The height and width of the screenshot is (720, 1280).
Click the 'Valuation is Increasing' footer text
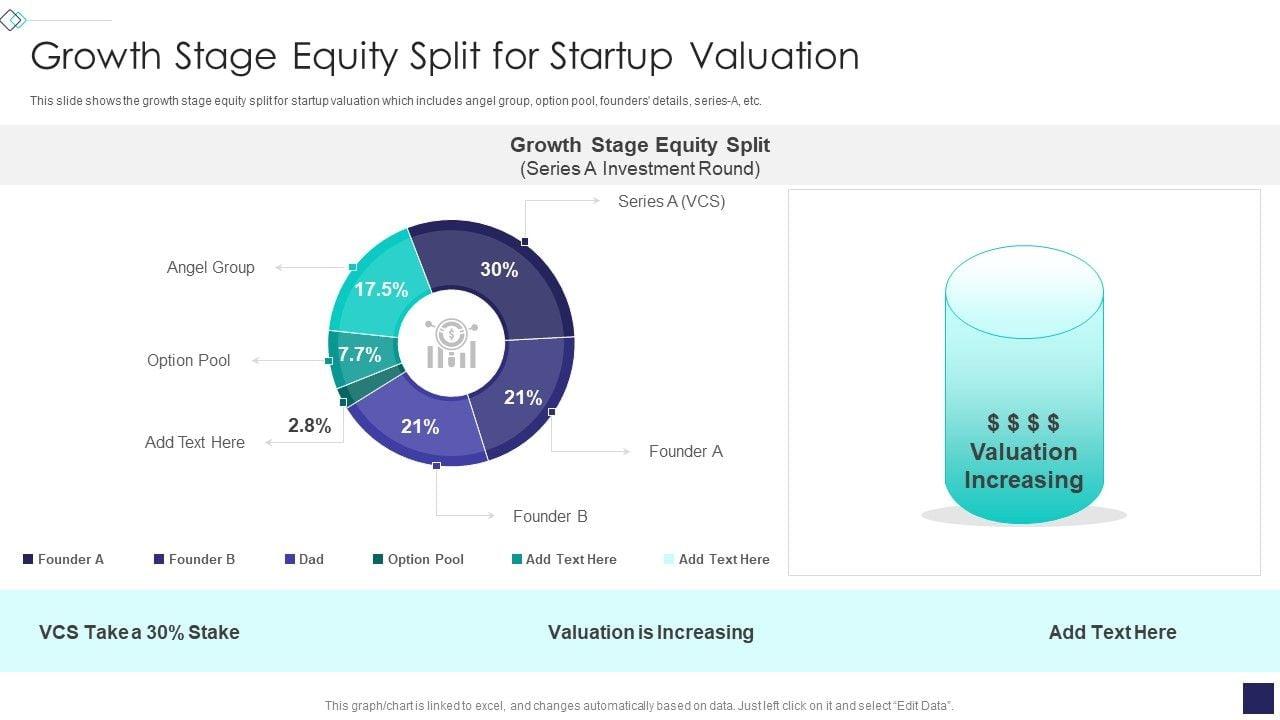tap(651, 632)
